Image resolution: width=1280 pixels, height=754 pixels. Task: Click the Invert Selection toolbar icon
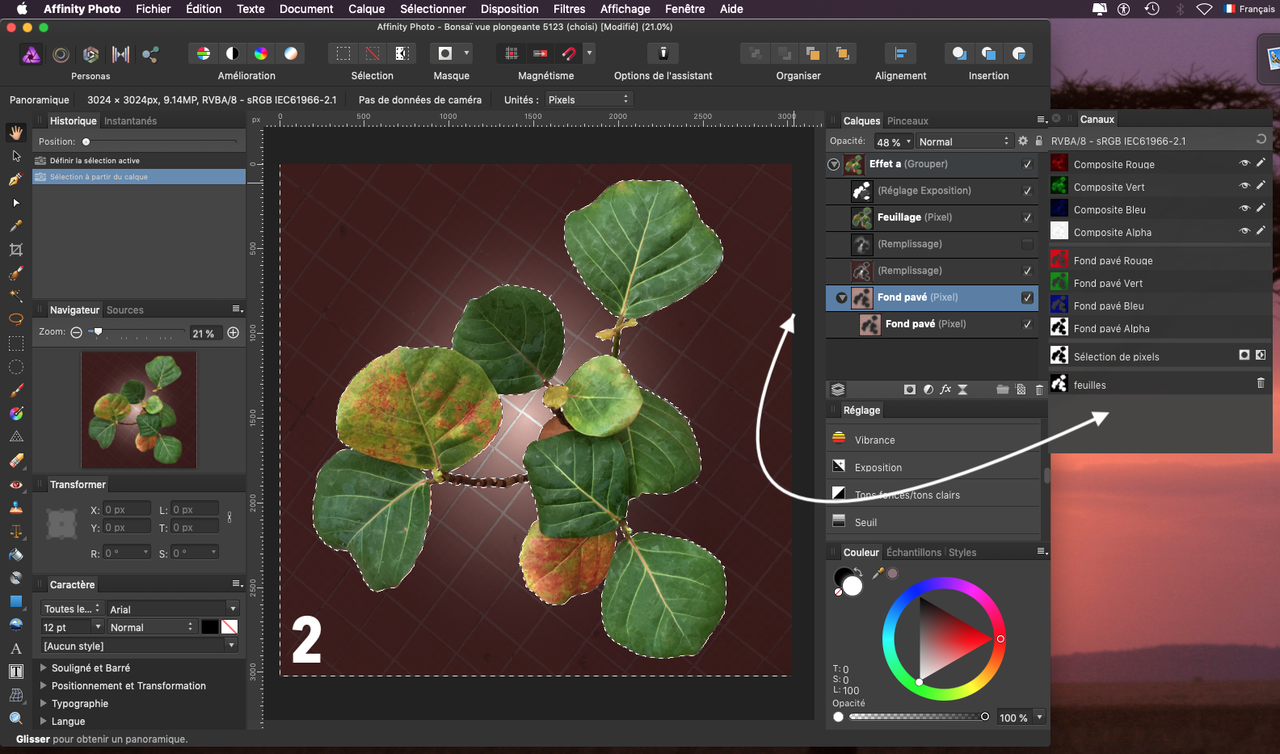tap(401, 54)
